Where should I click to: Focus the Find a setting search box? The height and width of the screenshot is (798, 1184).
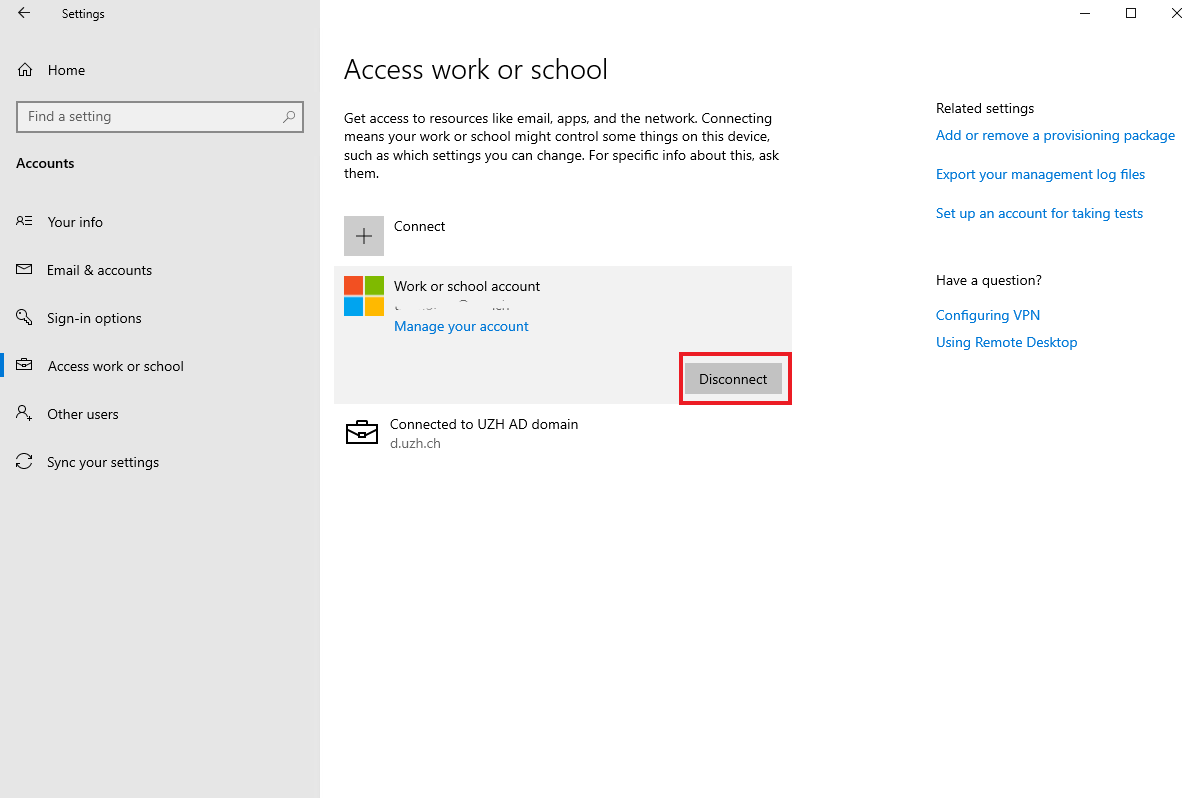click(150, 117)
